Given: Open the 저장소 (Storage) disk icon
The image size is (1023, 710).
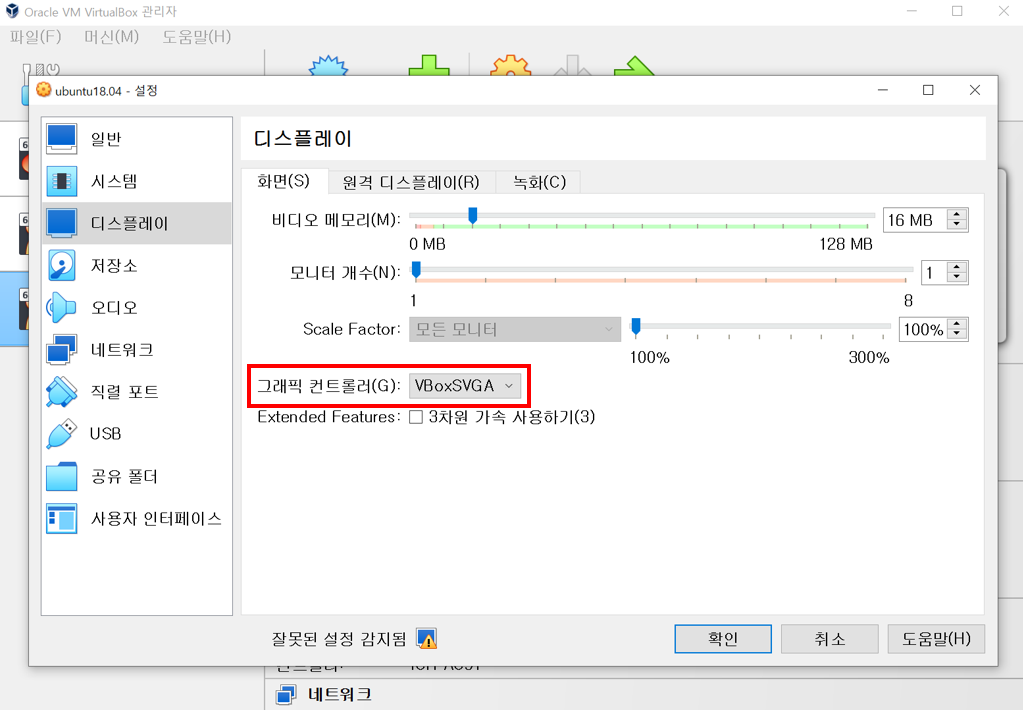Looking at the screenshot, I should [62, 266].
